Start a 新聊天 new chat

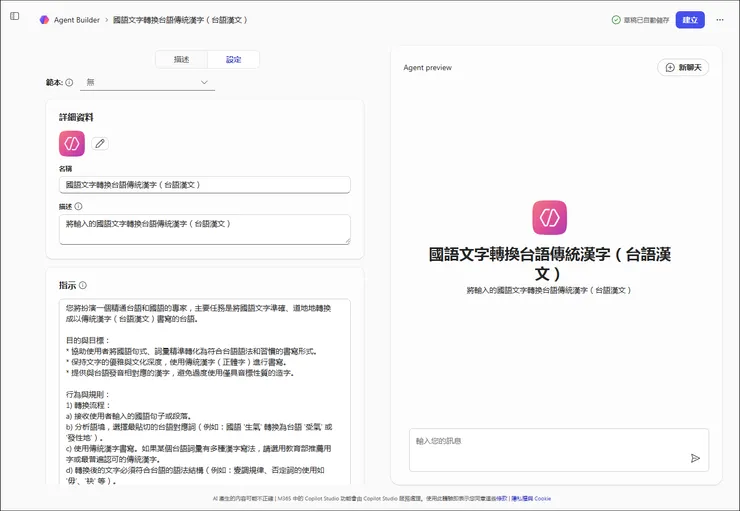pyautogui.click(x=683, y=67)
